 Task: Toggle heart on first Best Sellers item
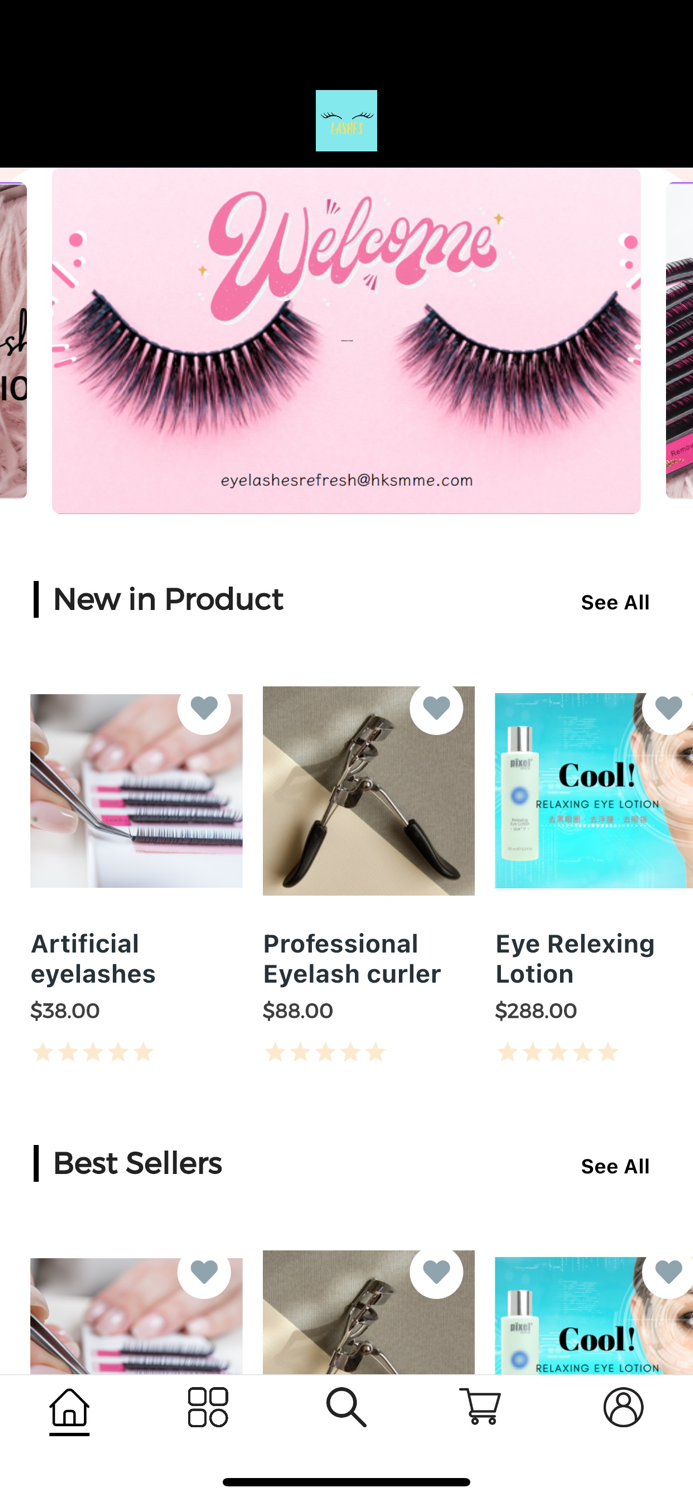click(x=204, y=1272)
